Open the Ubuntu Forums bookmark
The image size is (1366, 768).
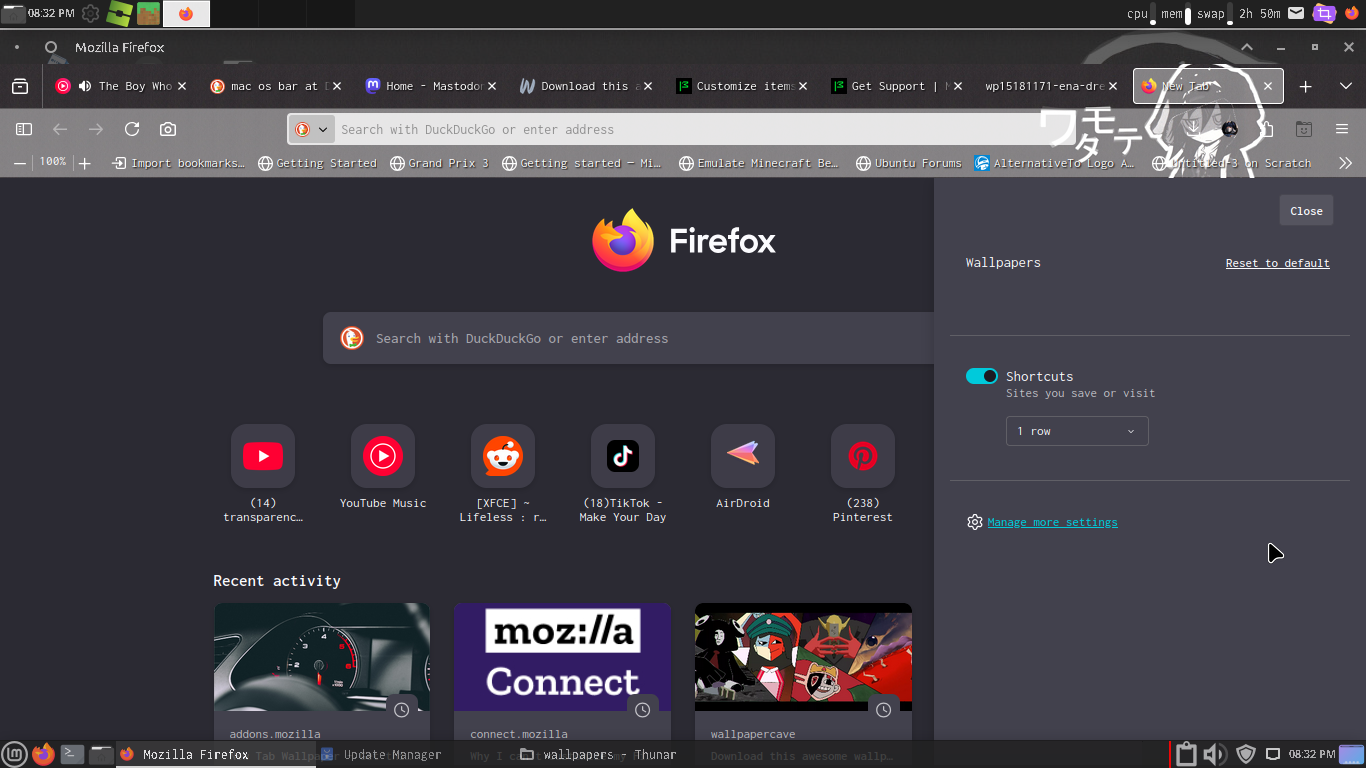[x=908, y=163]
